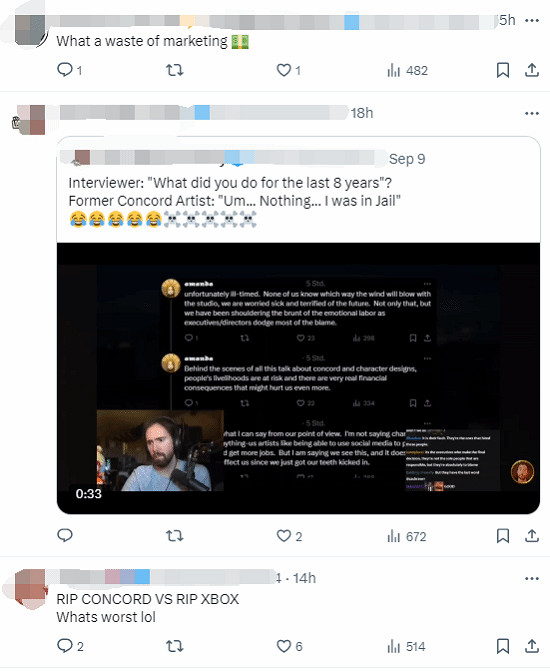Like the "RIP CONCORD VS RIP XBOX" tweet
The width and height of the screenshot is (550, 671).
(289, 646)
